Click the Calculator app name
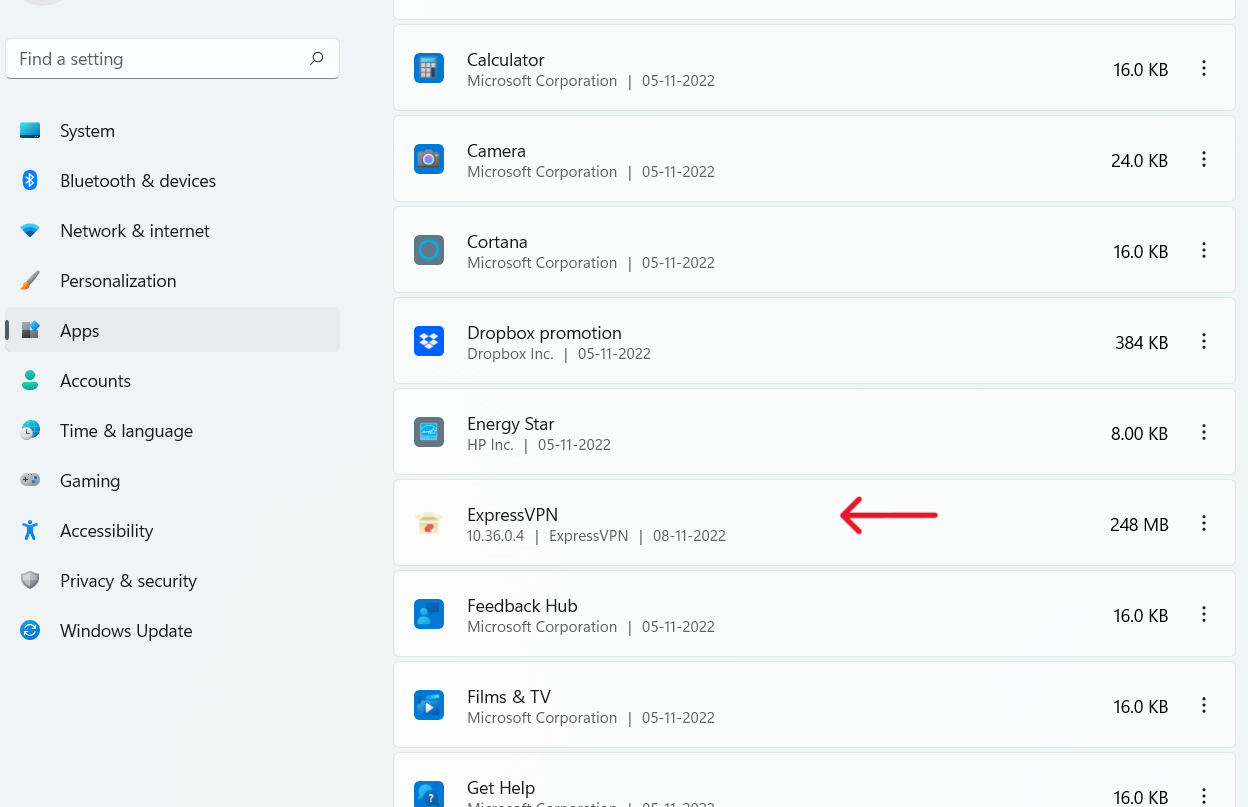Image resolution: width=1248 pixels, height=807 pixels. 505,60
